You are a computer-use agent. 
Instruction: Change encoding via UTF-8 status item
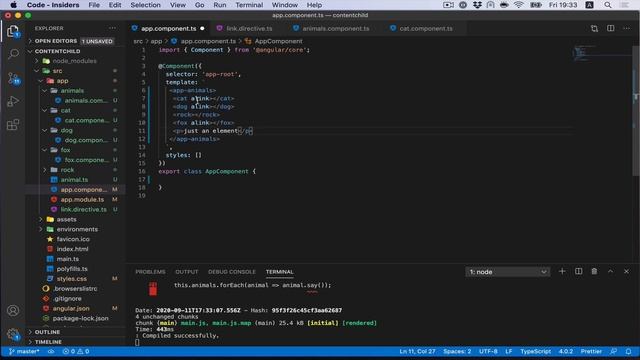click(488, 351)
